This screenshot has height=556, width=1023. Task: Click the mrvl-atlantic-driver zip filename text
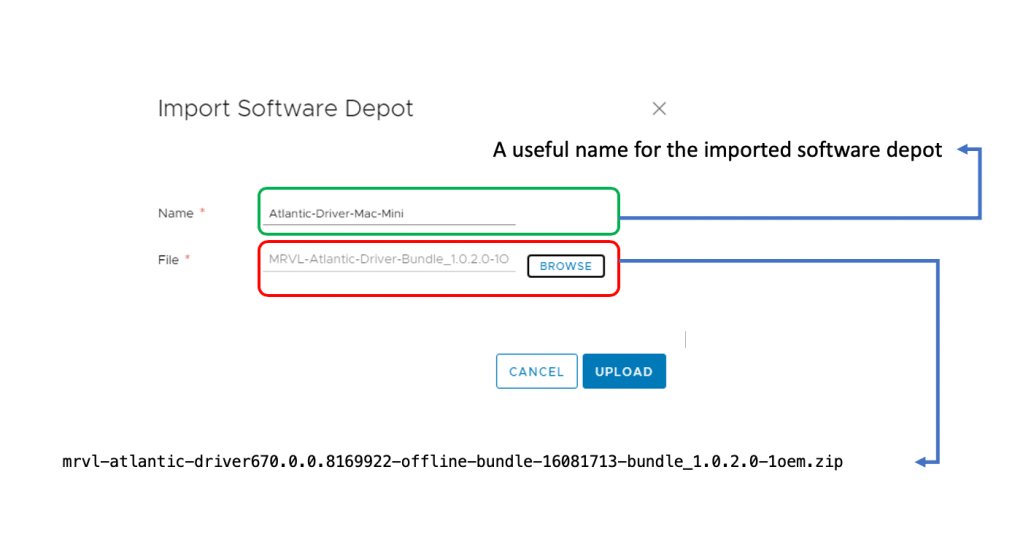(452, 463)
